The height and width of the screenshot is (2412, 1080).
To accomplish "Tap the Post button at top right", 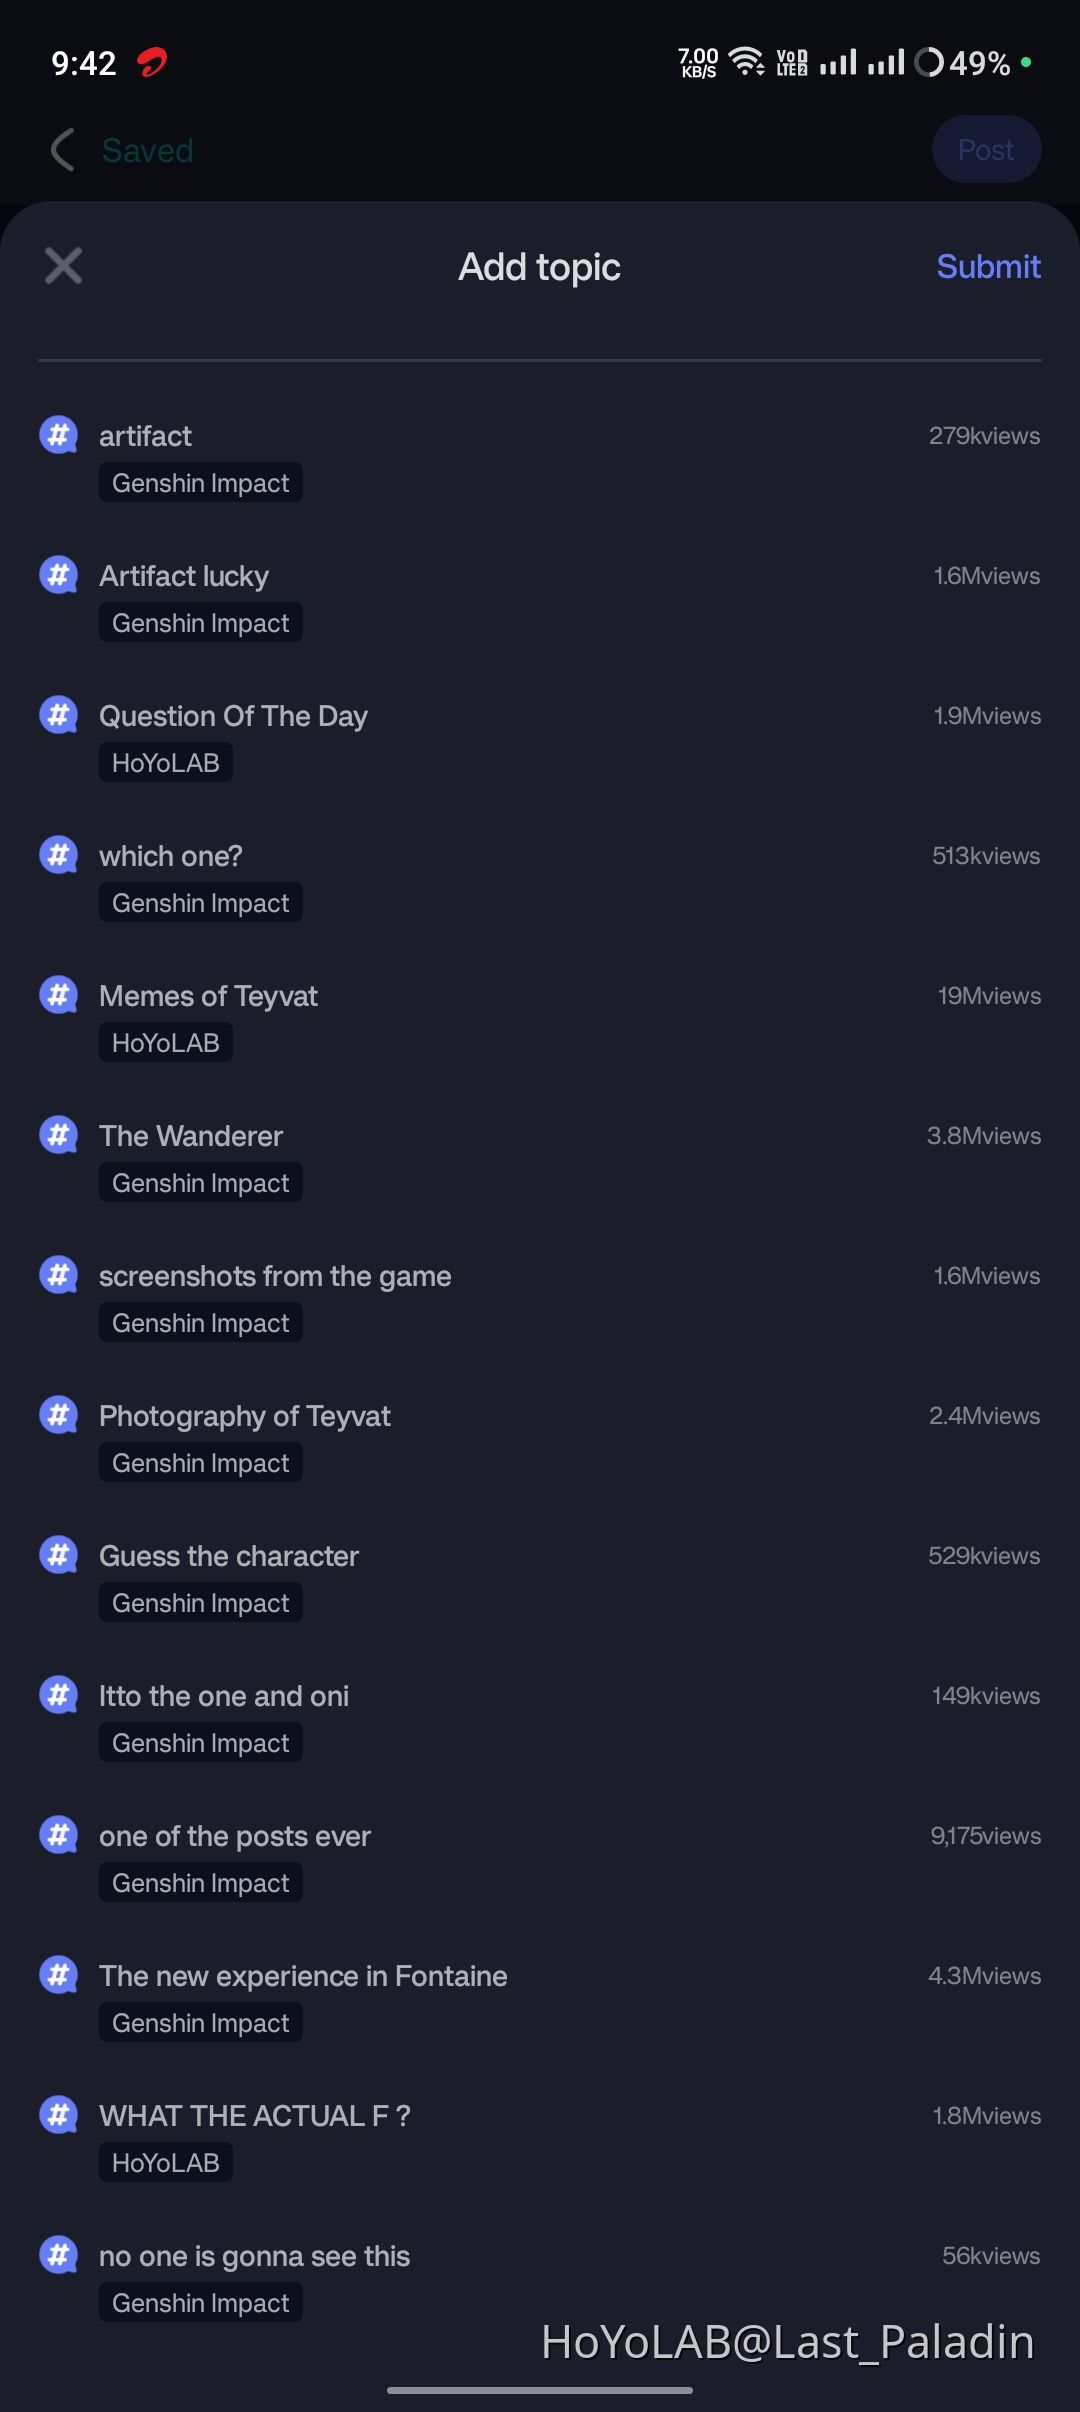I will pyautogui.click(x=986, y=149).
